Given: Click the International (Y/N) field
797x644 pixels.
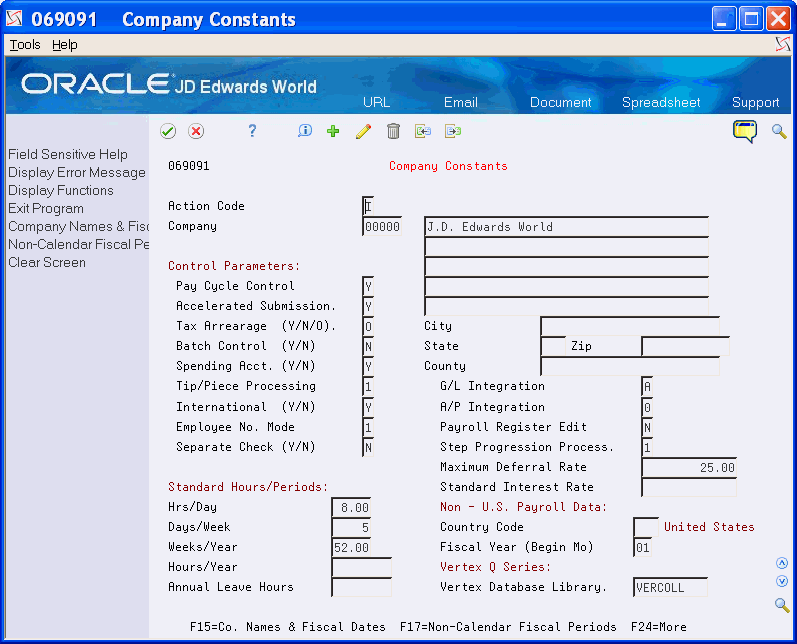Looking at the screenshot, I should tap(368, 407).
